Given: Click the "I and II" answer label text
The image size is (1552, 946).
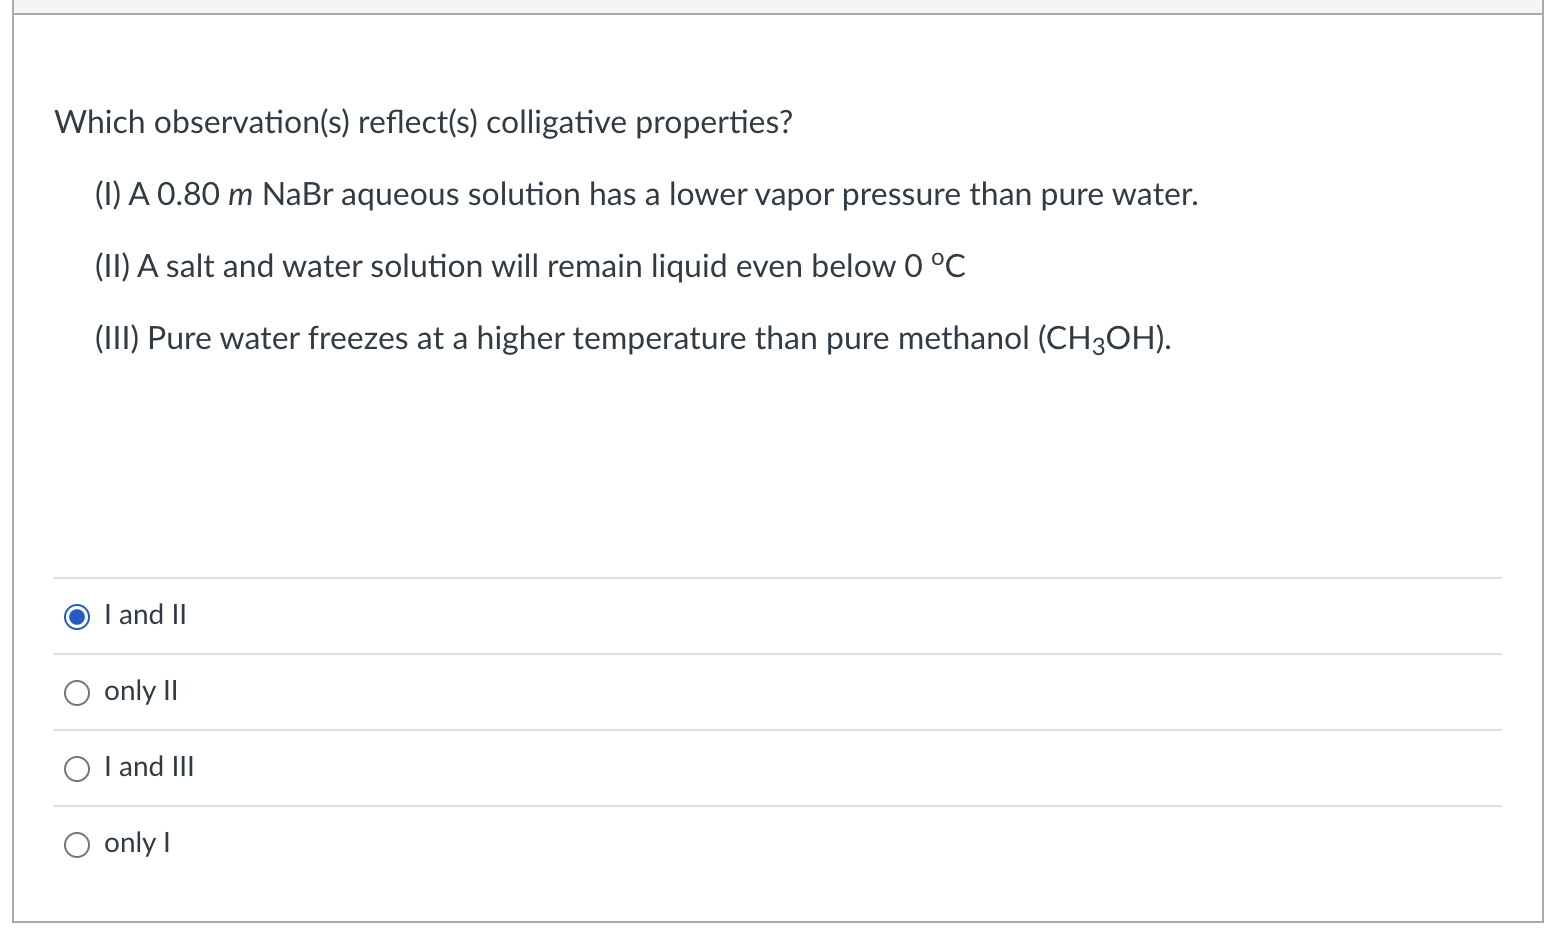Looking at the screenshot, I should point(145,615).
